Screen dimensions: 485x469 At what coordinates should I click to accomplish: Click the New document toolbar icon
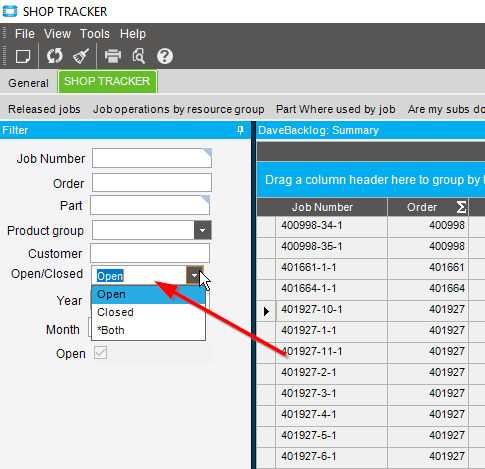23,56
